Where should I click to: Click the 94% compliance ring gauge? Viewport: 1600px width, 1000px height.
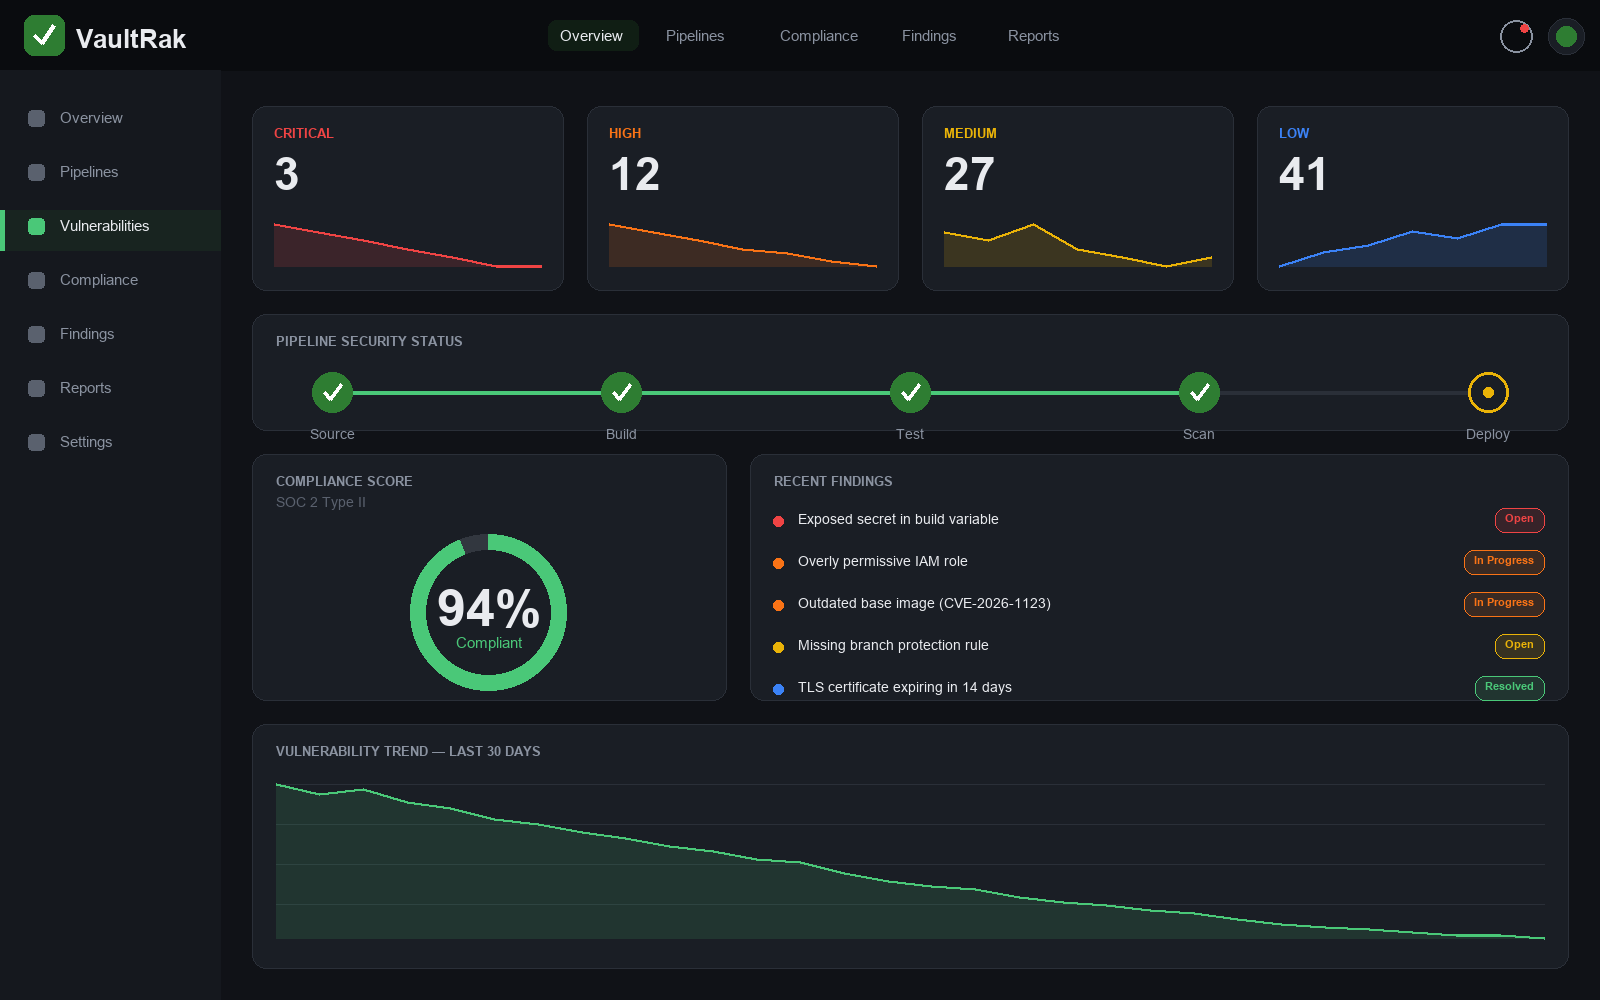coord(489,612)
